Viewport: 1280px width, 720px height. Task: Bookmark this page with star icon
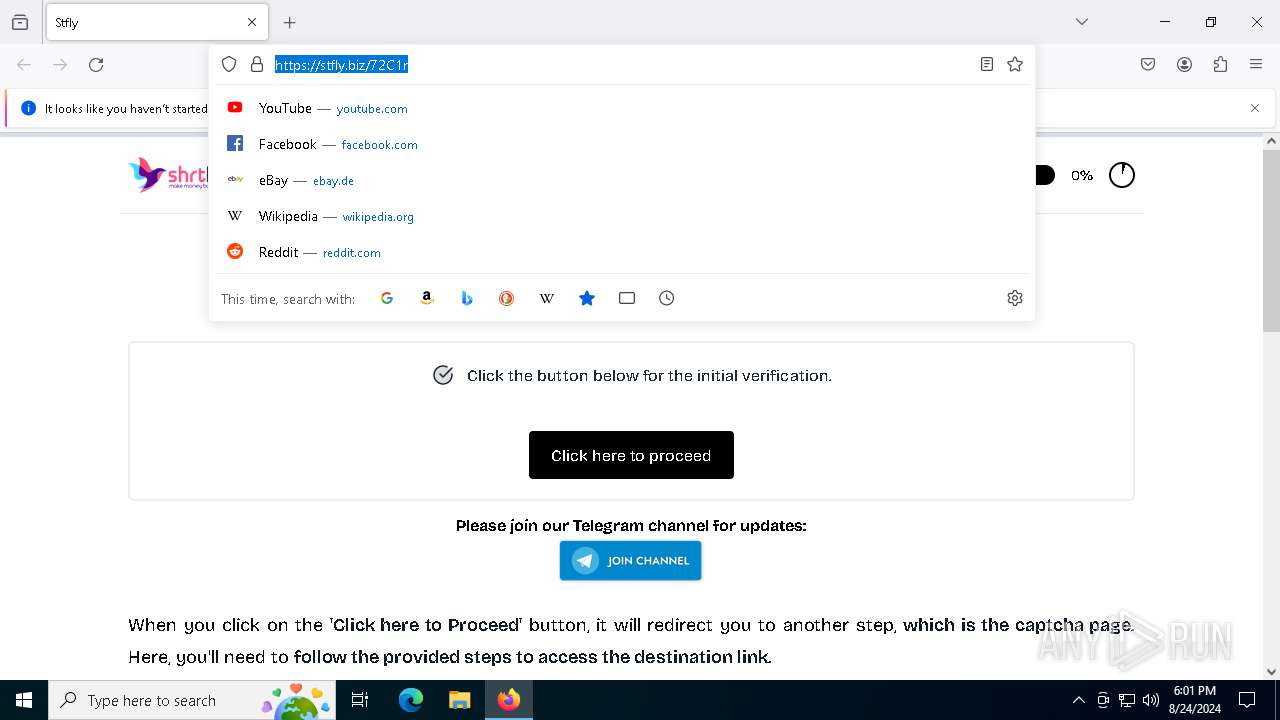click(x=1015, y=64)
